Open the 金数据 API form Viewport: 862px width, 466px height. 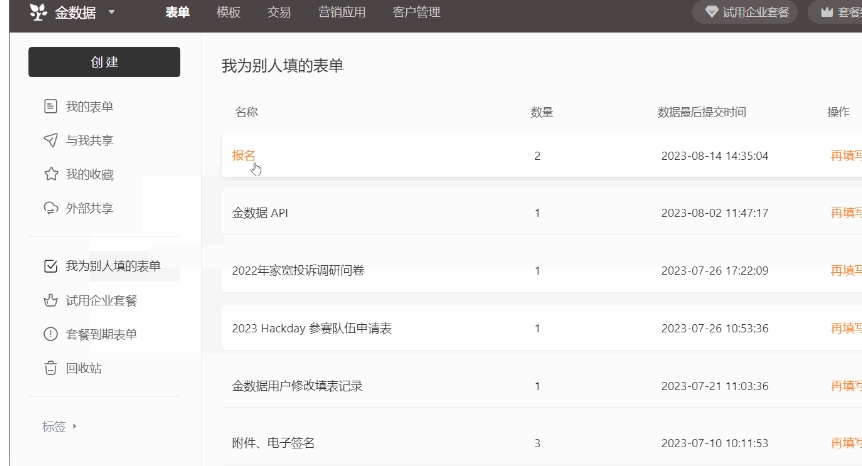tap(260, 213)
